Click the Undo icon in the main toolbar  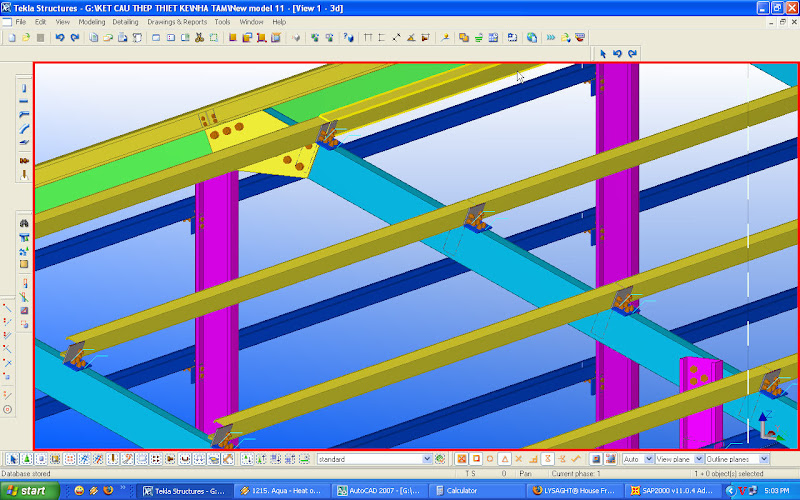[x=59, y=38]
